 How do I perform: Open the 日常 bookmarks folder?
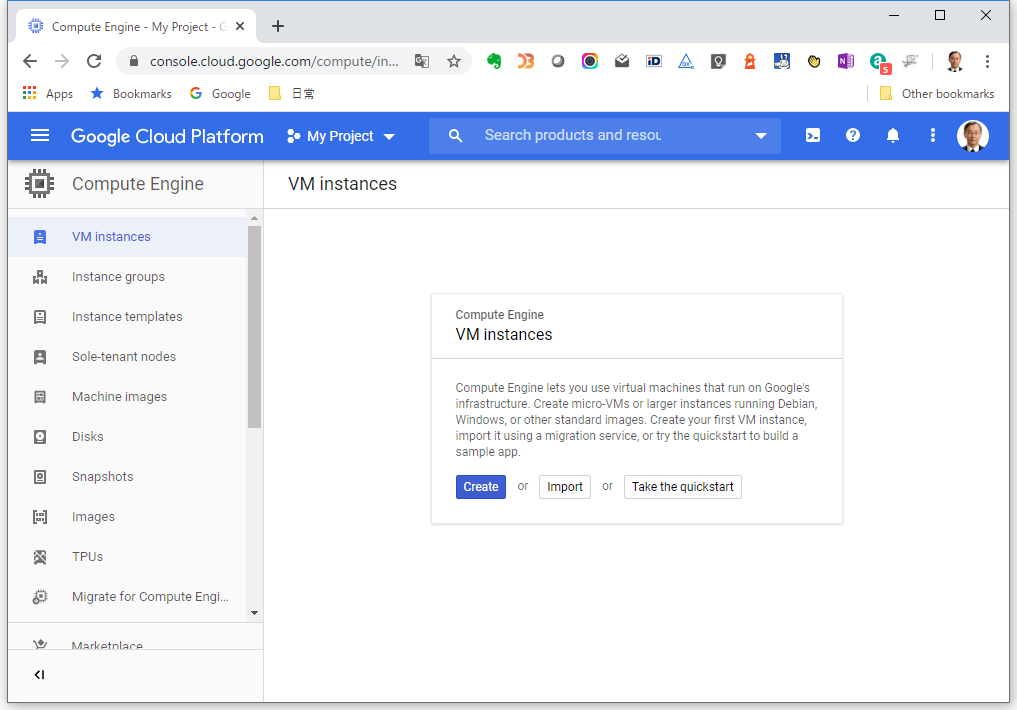click(x=292, y=94)
